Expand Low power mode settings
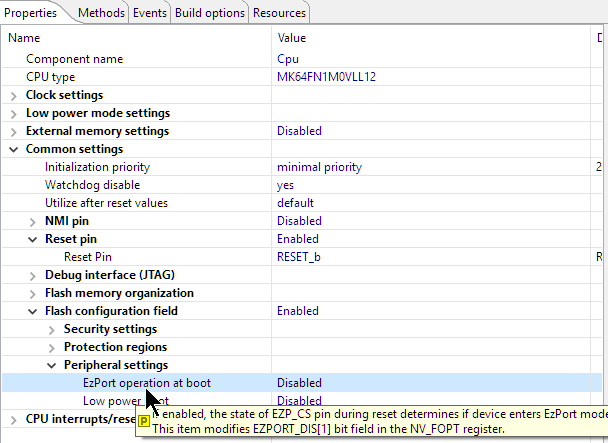The image size is (608, 443). click(14, 113)
